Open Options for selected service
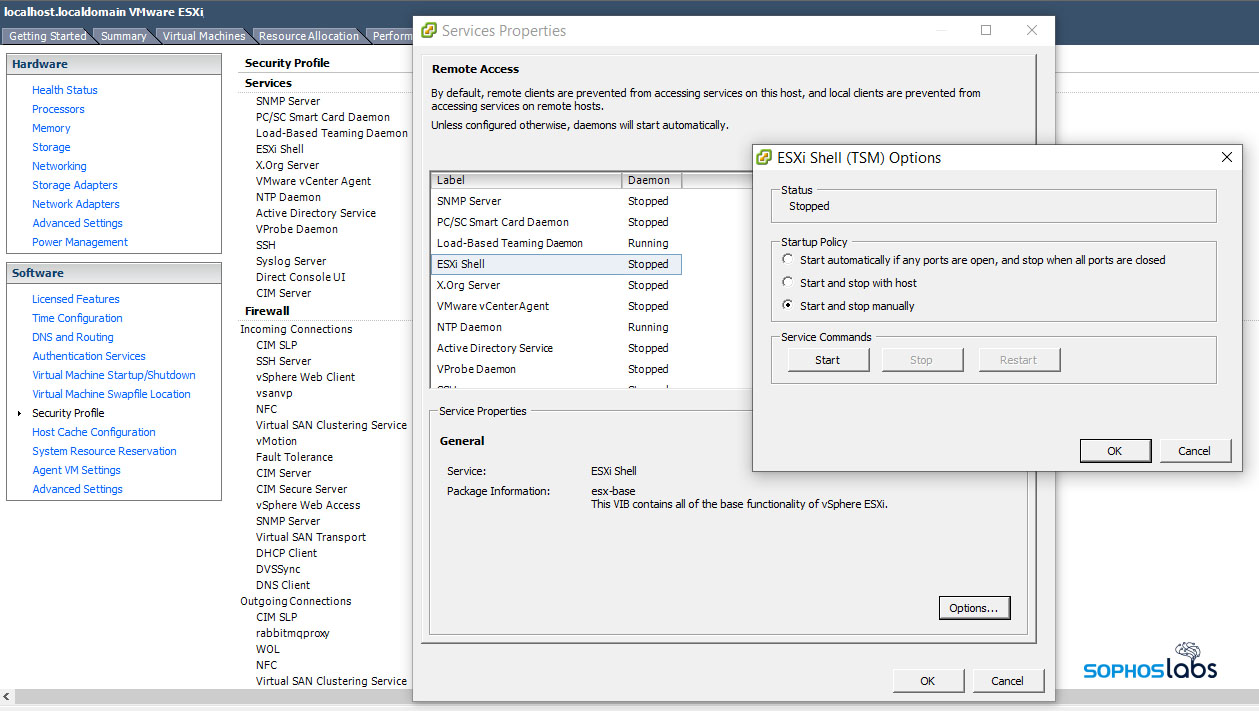 tap(974, 608)
